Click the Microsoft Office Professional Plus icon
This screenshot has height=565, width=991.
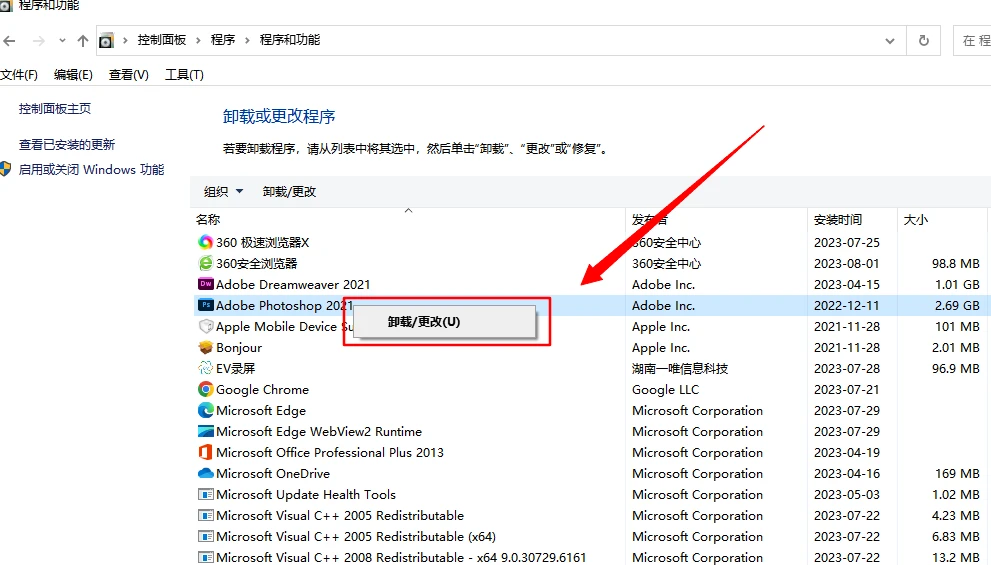pos(205,452)
